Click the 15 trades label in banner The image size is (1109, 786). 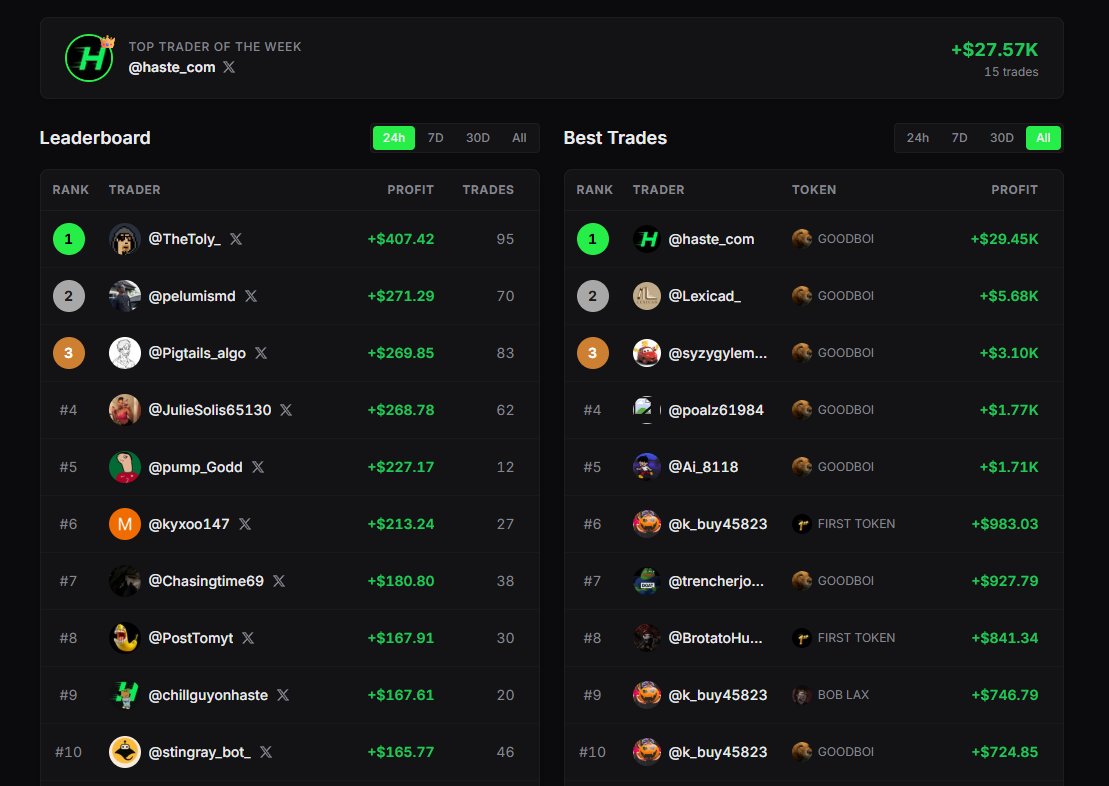1011,71
